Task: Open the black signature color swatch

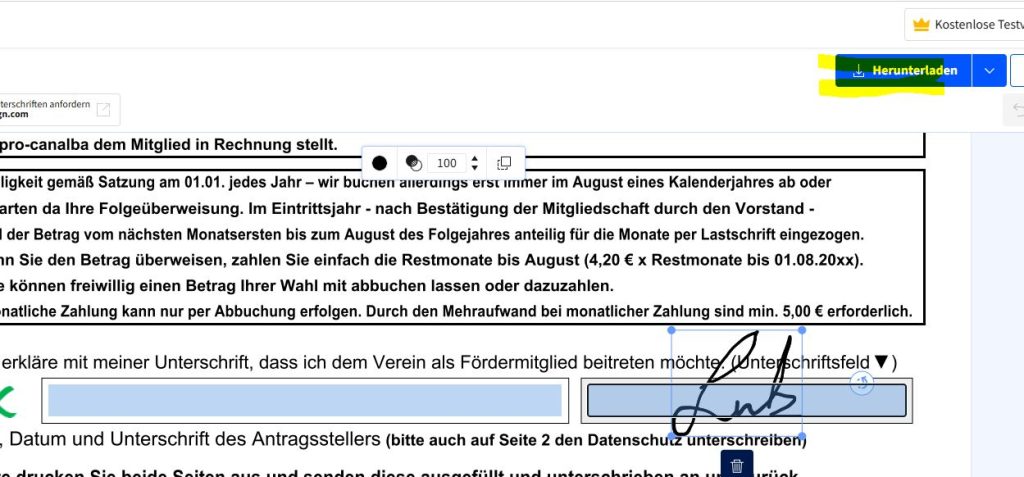Action: coord(380,163)
